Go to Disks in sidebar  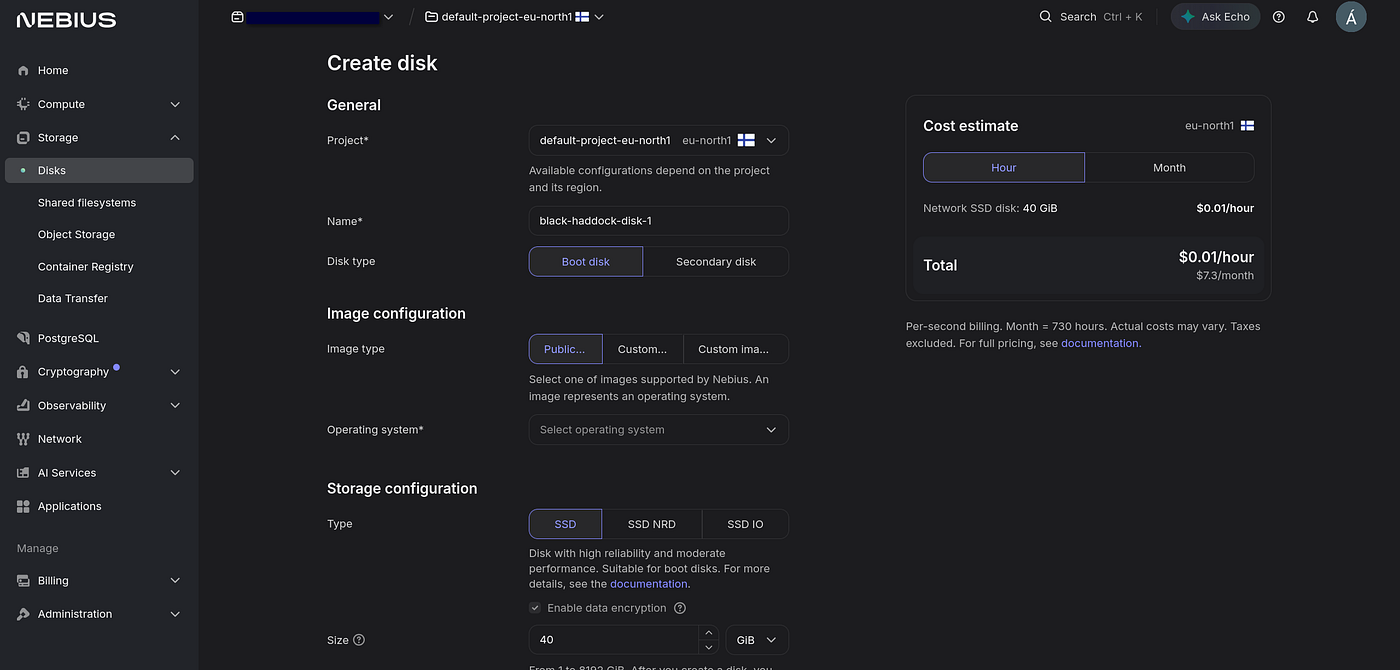click(99, 171)
